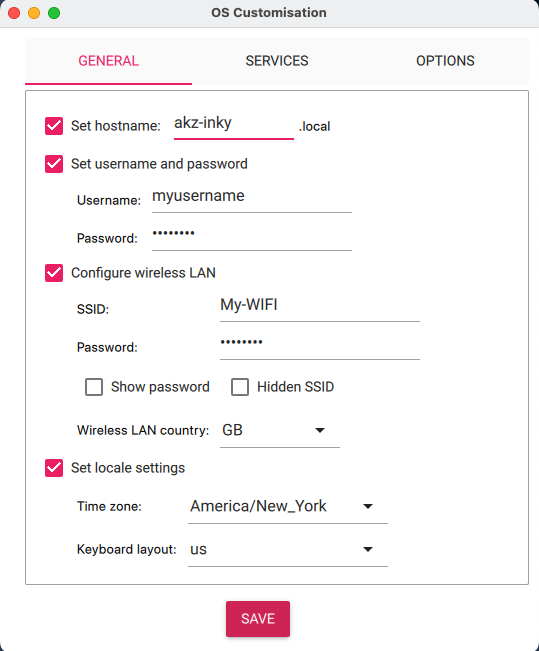Select the user Password field
539x651 pixels.
[252, 235]
